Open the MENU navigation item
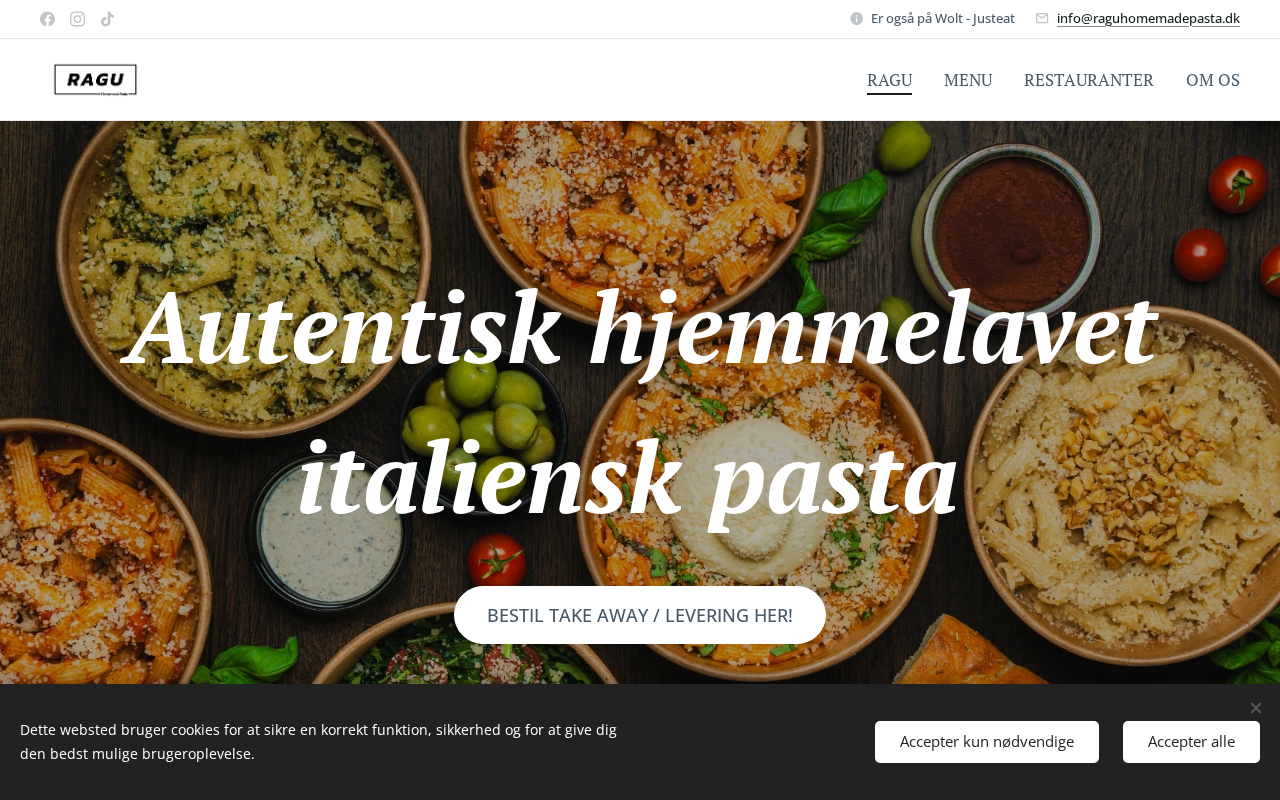 tap(968, 80)
